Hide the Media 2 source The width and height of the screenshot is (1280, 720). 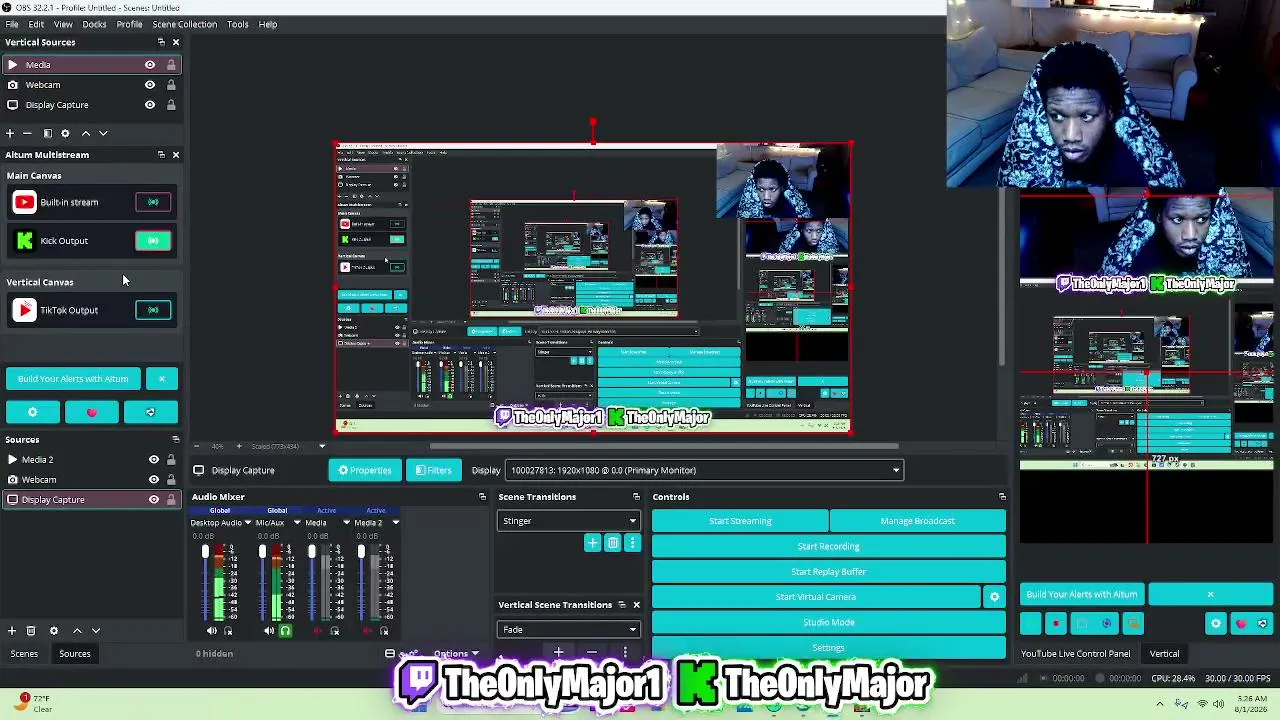coord(154,460)
